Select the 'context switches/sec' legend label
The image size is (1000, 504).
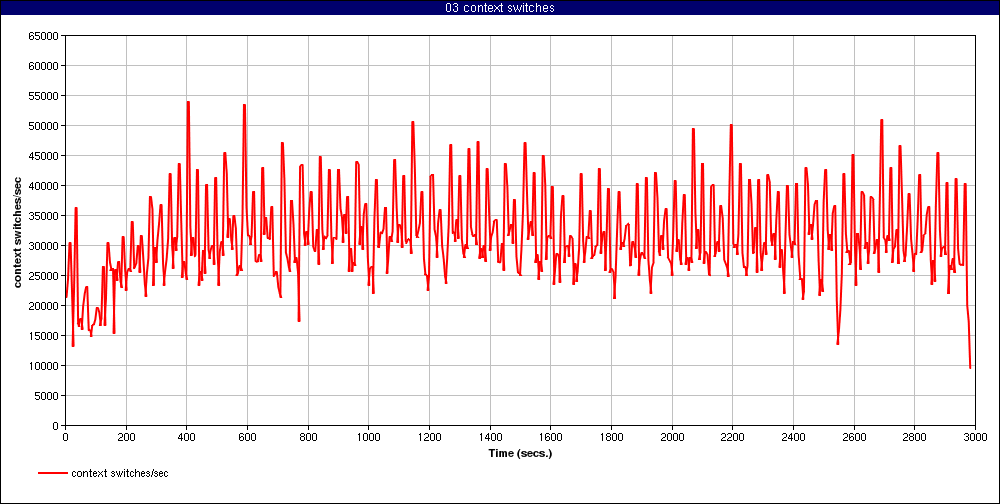point(120,473)
